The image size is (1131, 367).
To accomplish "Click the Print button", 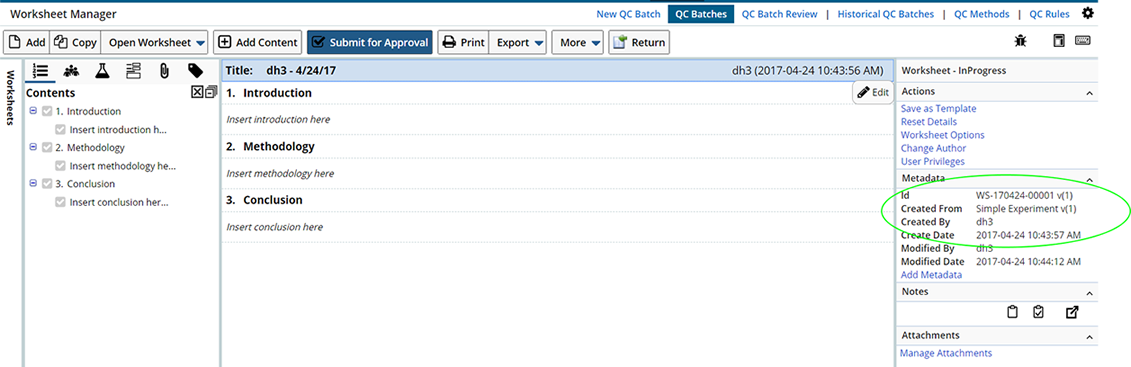I will coord(463,43).
